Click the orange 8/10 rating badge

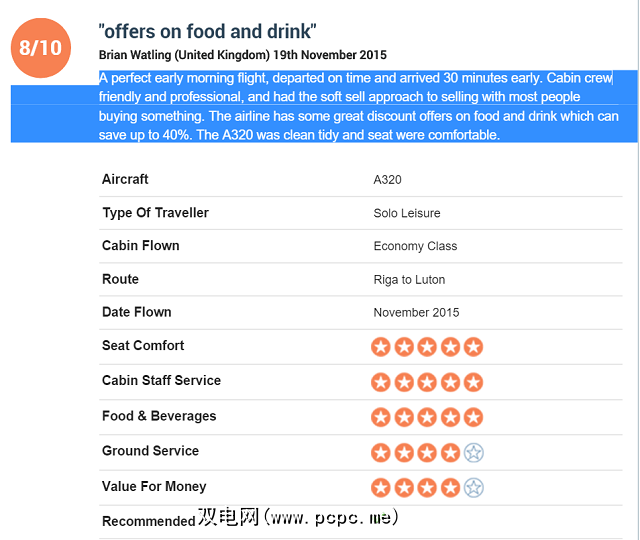click(40, 47)
